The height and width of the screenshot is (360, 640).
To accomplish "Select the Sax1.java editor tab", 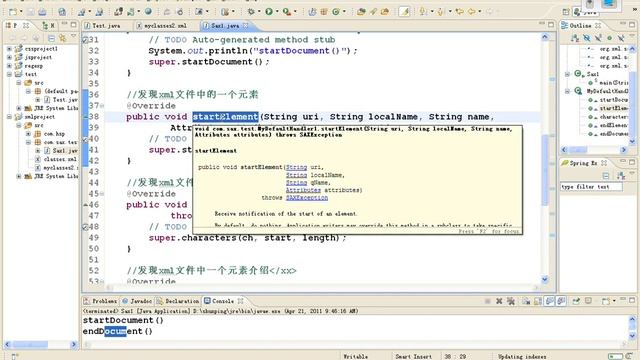I will (x=225, y=25).
